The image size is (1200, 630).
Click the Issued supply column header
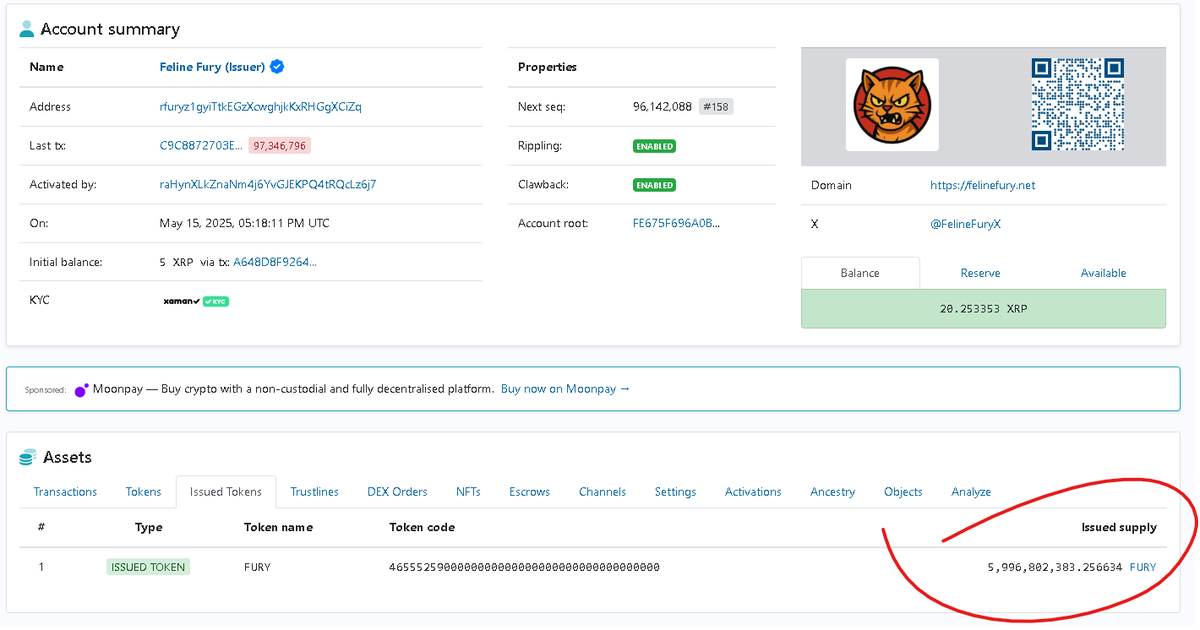(x=1119, y=527)
